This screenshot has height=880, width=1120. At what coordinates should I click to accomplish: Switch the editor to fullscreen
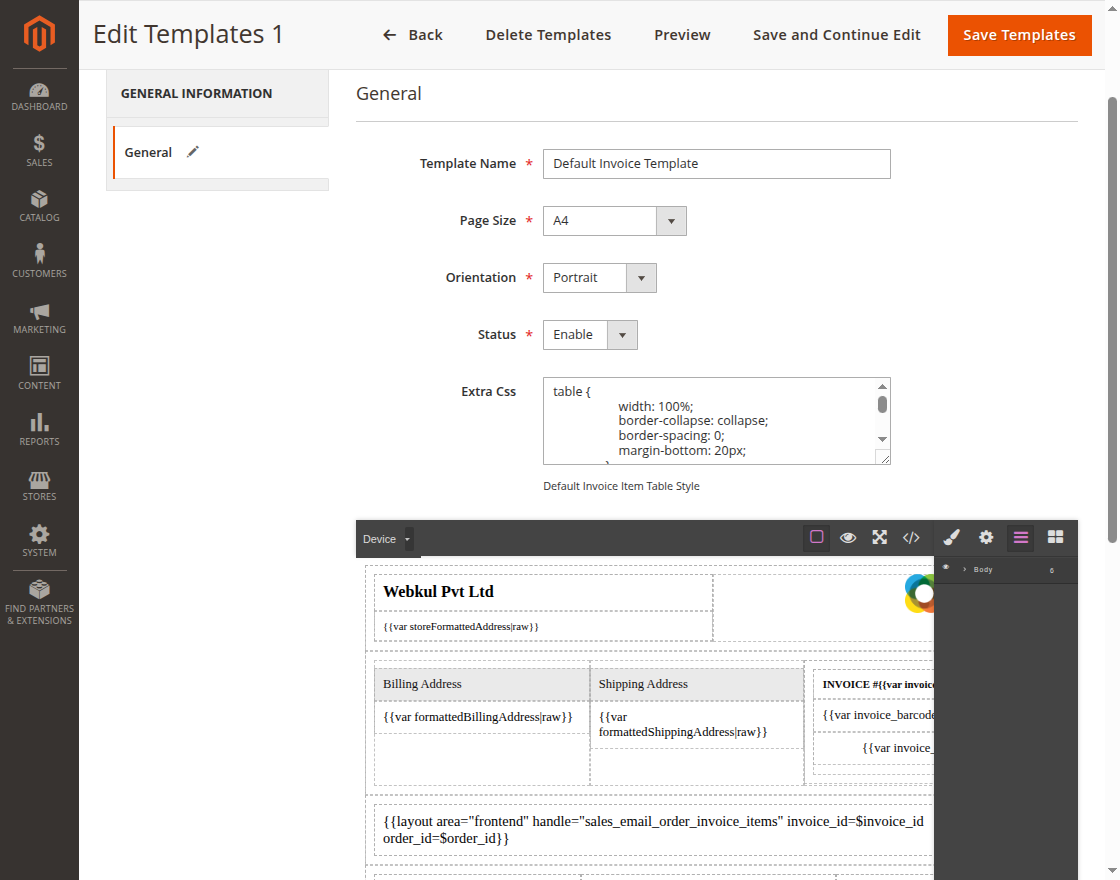click(879, 538)
